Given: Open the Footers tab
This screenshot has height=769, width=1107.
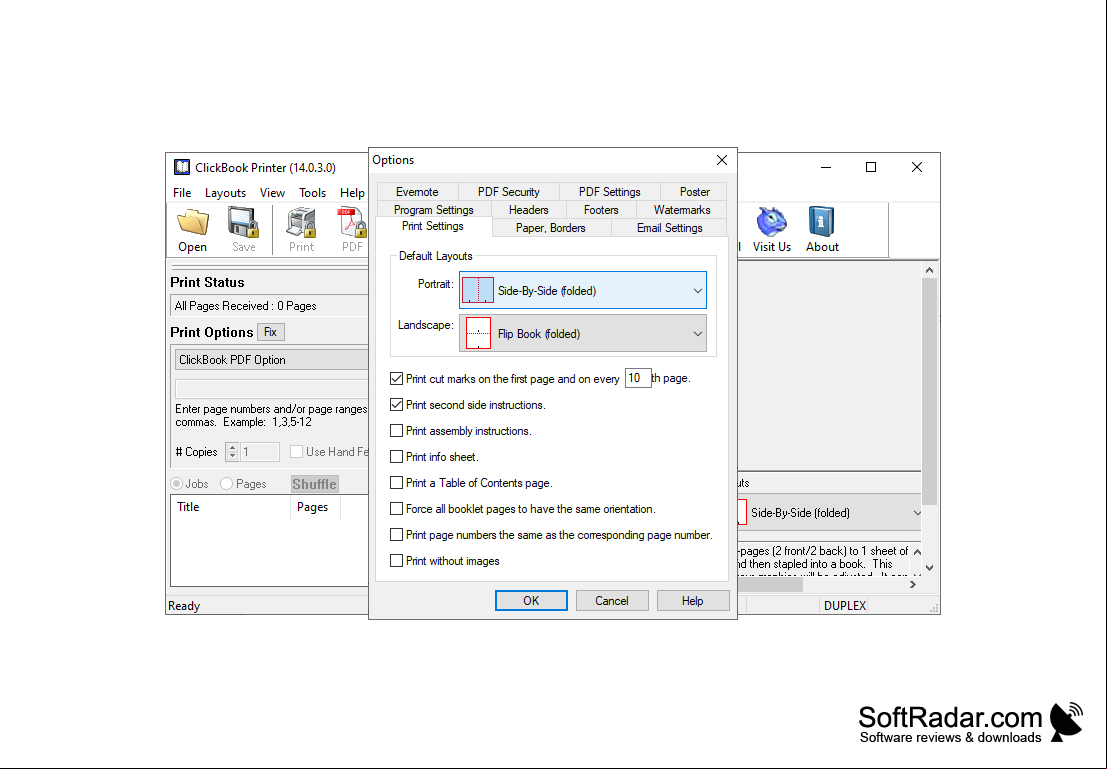Looking at the screenshot, I should pyautogui.click(x=601, y=210).
